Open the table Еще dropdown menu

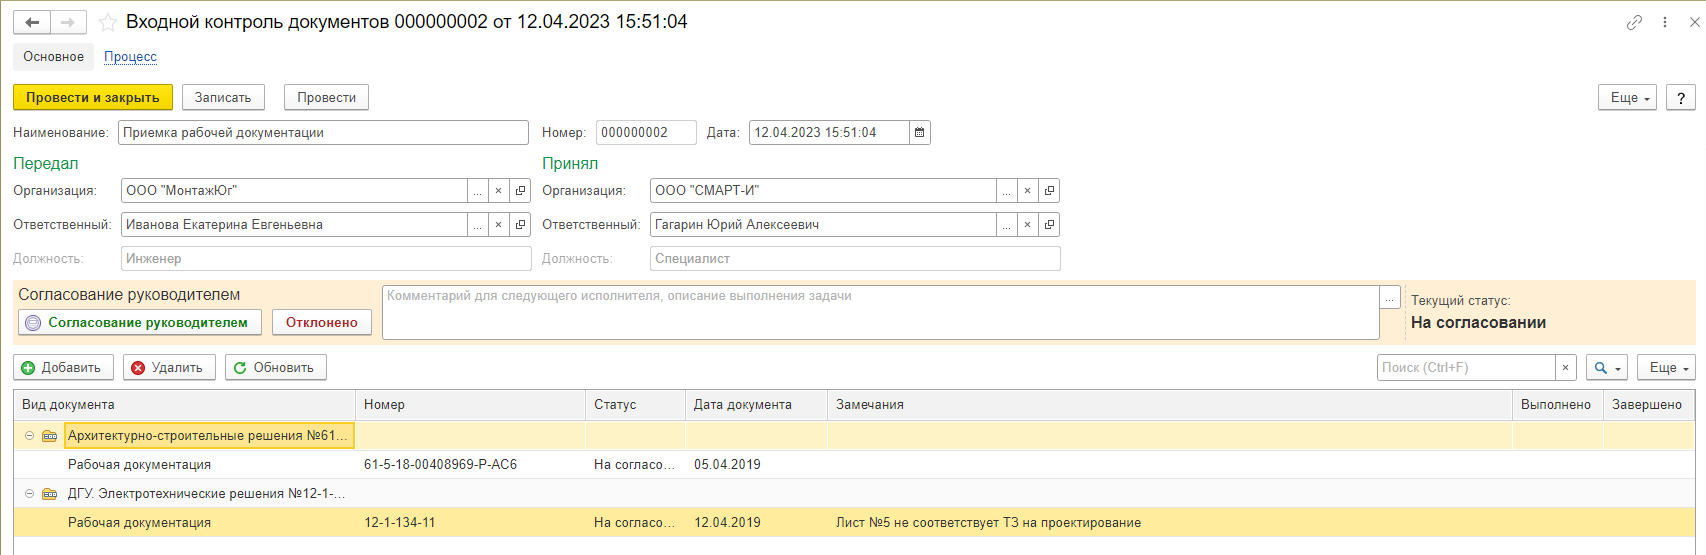tap(1667, 368)
